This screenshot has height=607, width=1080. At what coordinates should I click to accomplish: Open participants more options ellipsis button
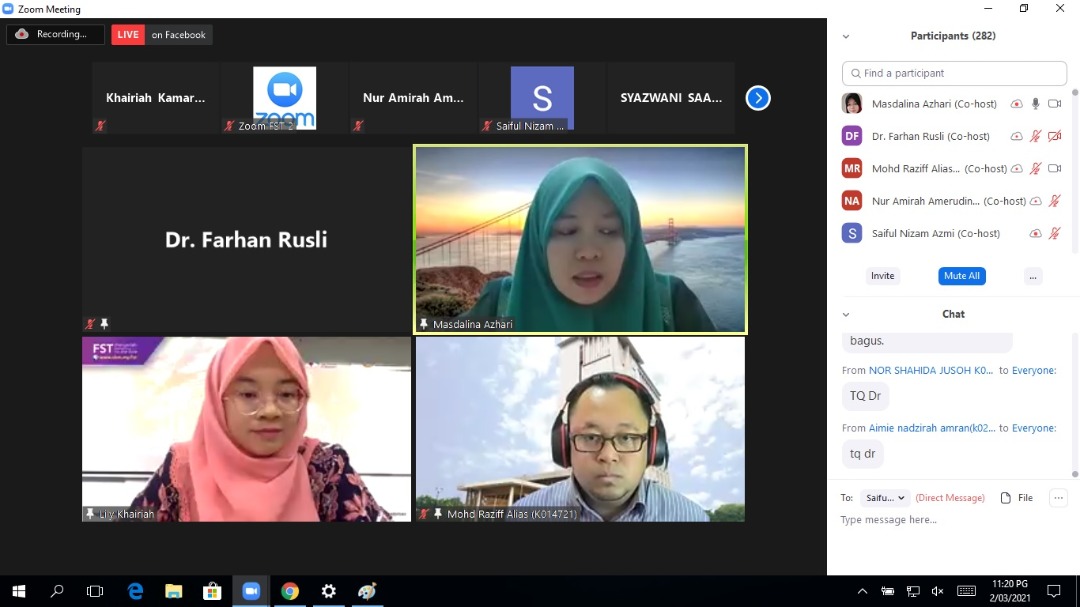[x=1033, y=276]
